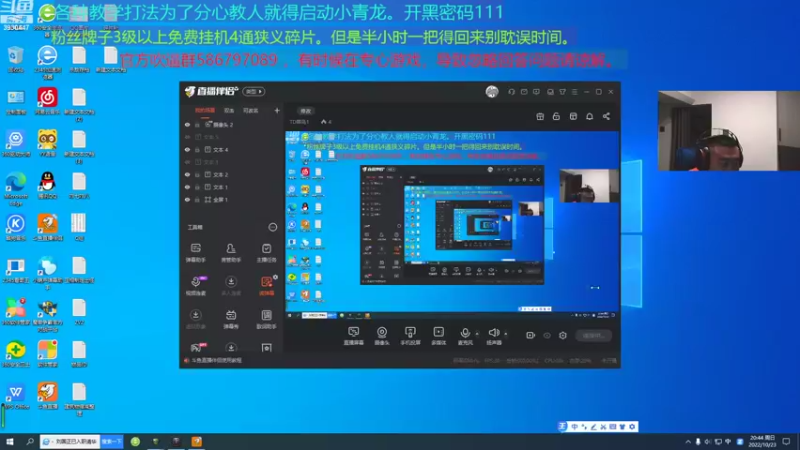Select the Kugou Music K desktop icon
The image size is (800, 450).
(16, 228)
